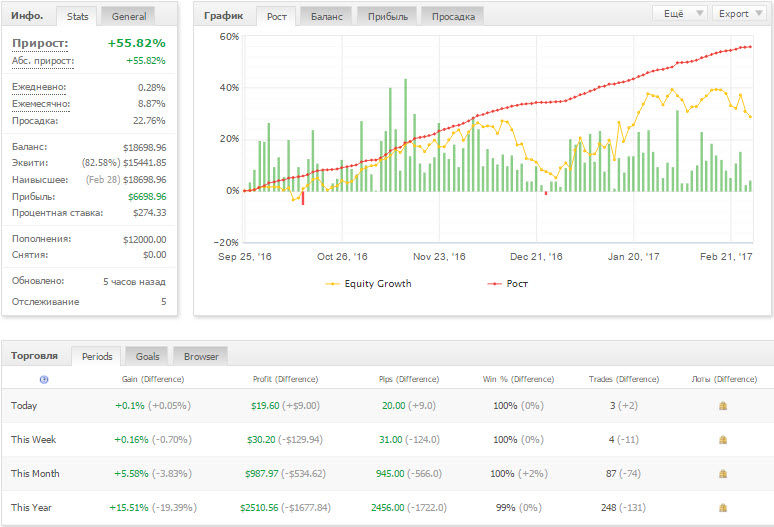774x527 pixels.
Task: Show the Просадка chart tab
Action: pos(453,16)
